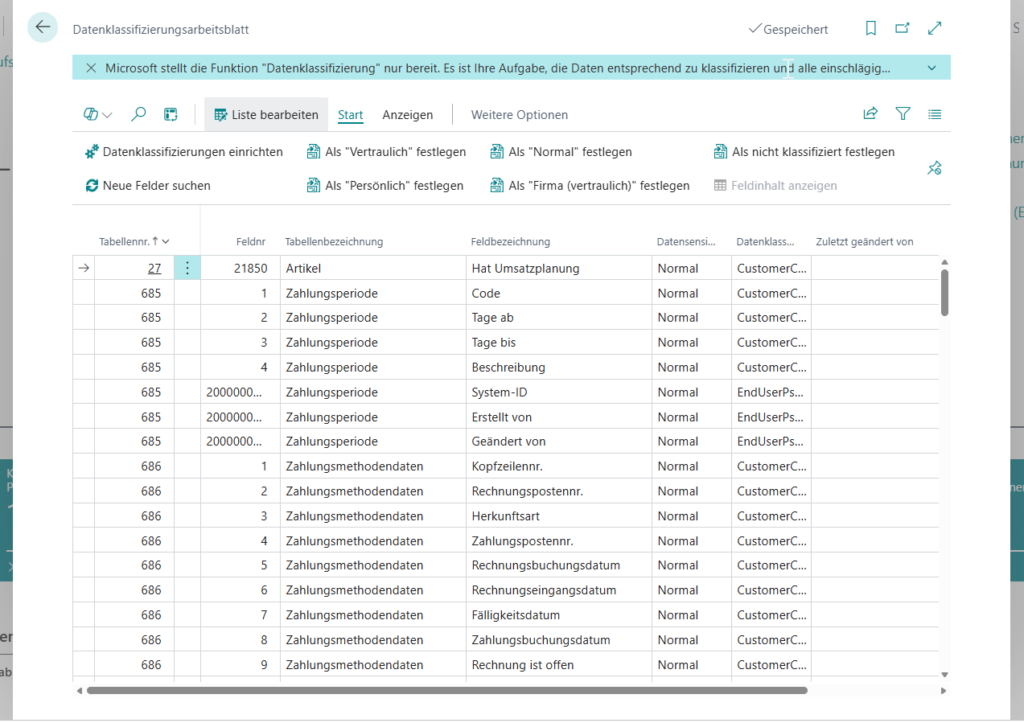This screenshot has width=1024, height=723.
Task: Select the Artikel cell in first row
Action: pyautogui.click(x=373, y=268)
